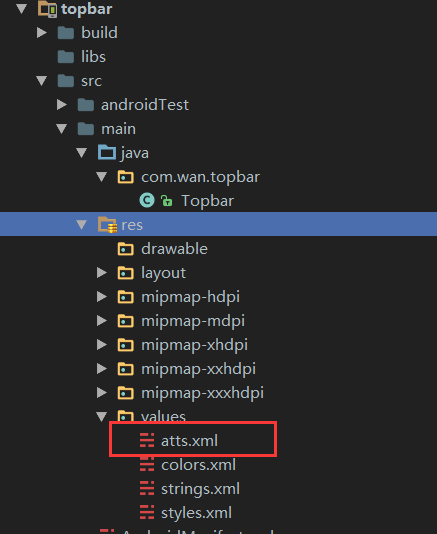Select colors.xml in the tree

click(199, 465)
